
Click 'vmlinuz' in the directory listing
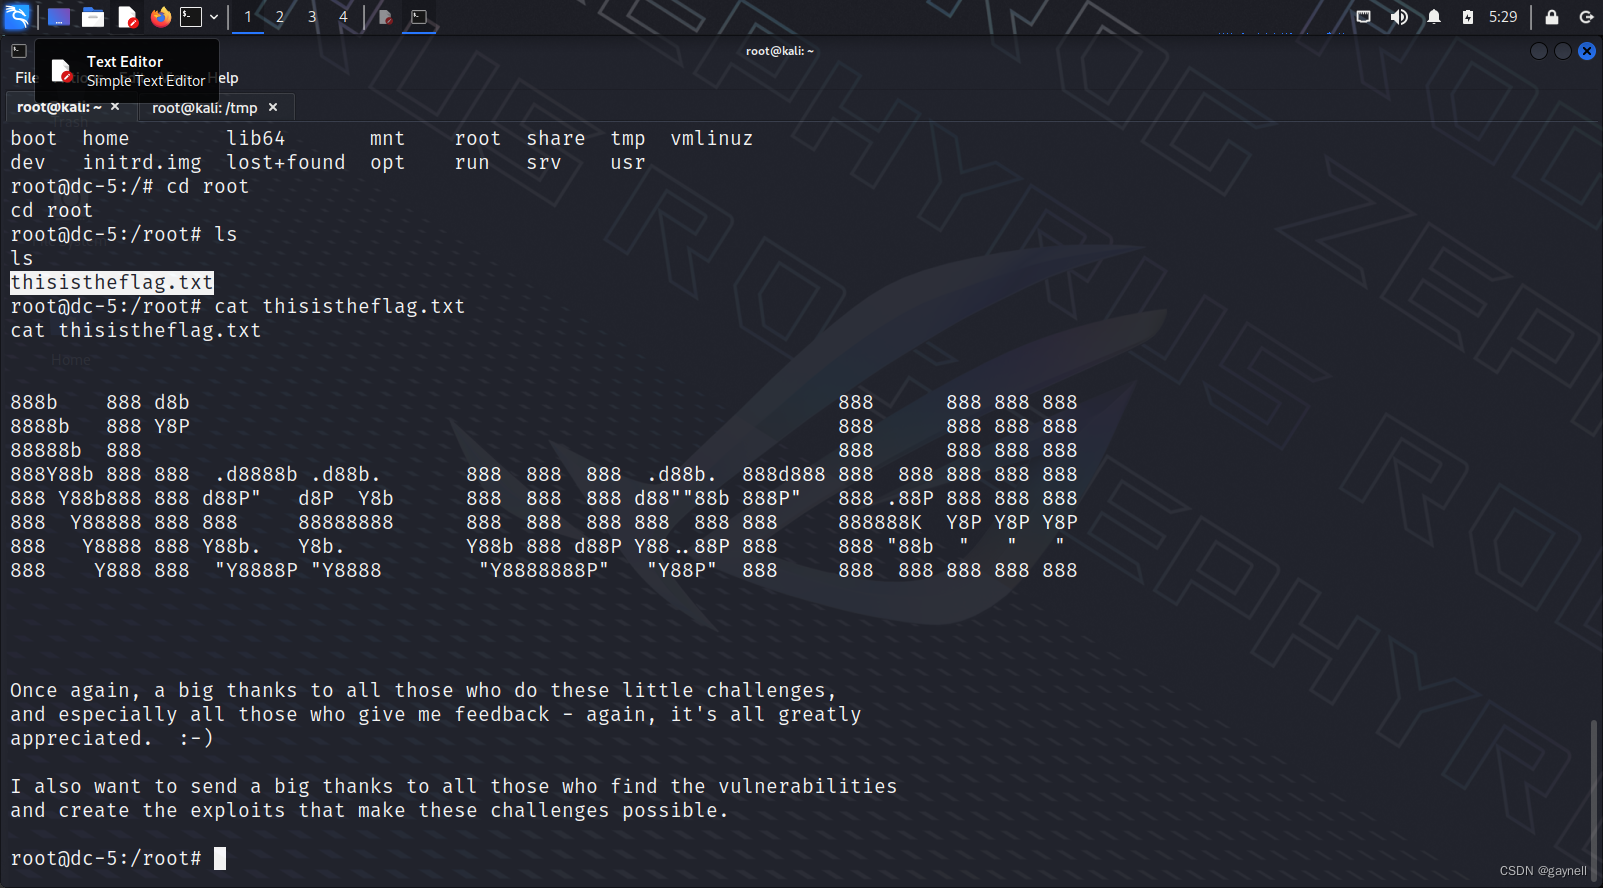click(712, 139)
